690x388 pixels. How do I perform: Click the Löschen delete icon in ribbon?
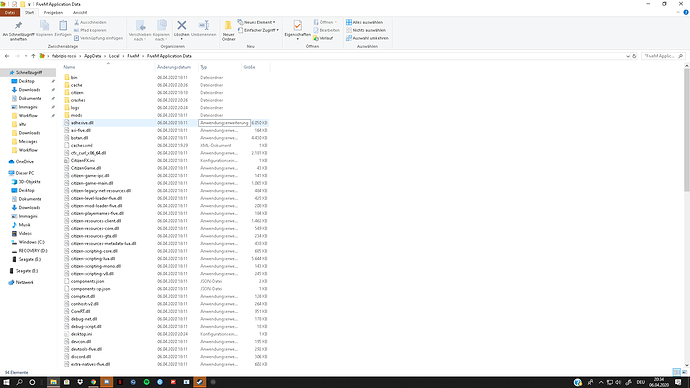tap(181, 26)
